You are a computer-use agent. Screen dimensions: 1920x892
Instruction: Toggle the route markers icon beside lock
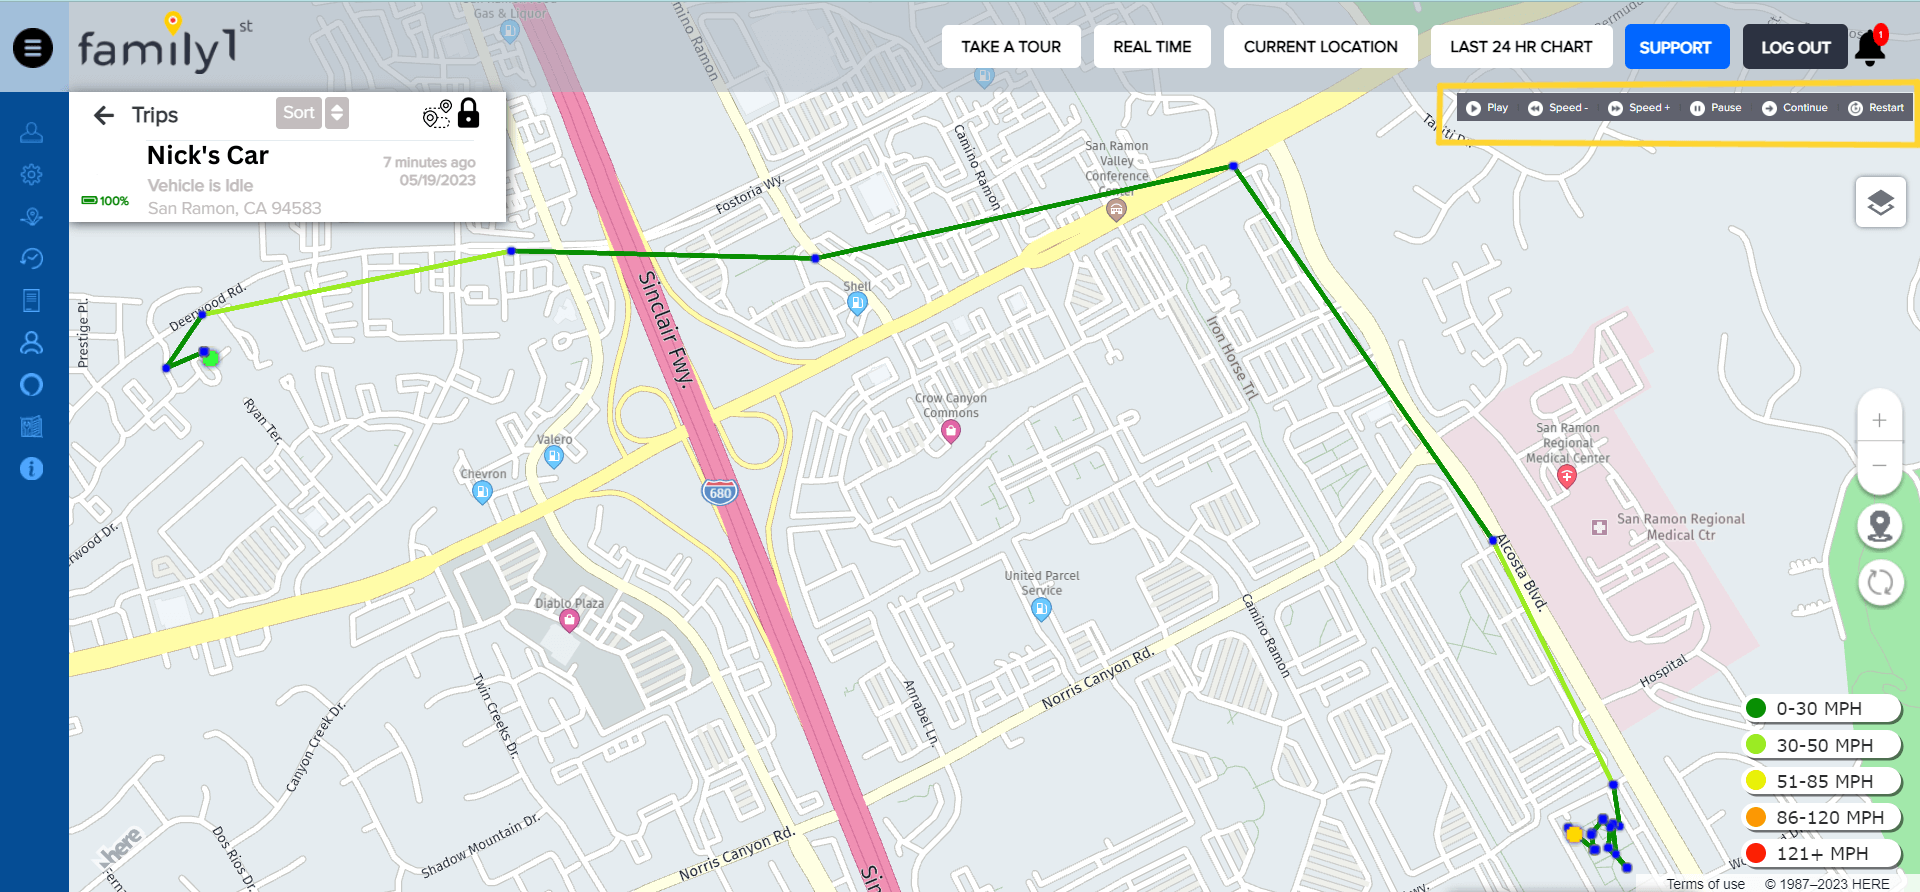click(x=437, y=114)
